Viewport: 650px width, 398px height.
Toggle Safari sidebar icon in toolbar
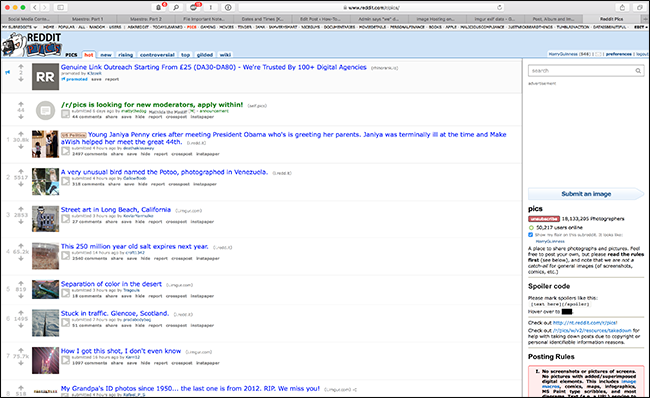click(61, 7)
